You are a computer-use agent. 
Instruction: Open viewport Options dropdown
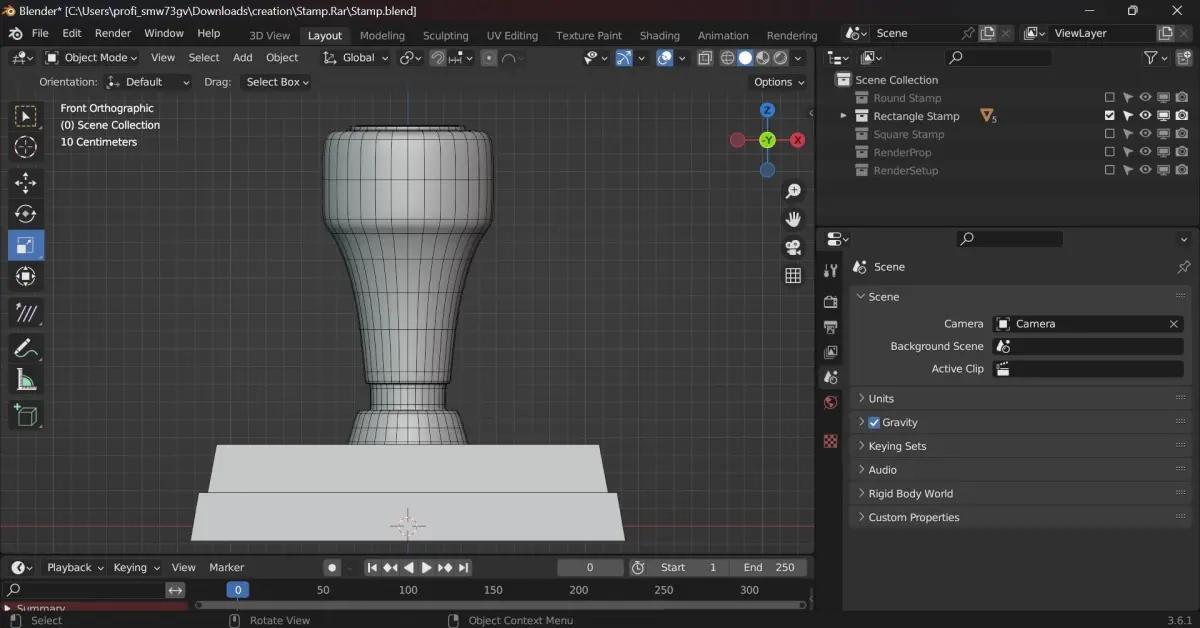click(779, 82)
